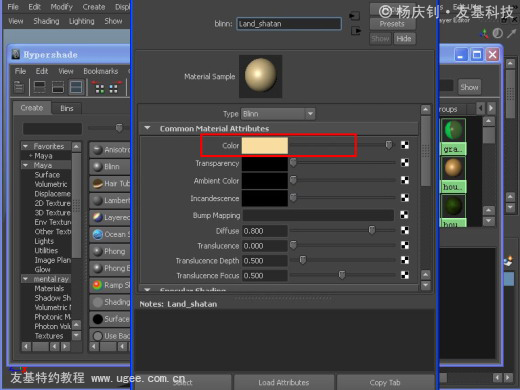This screenshot has height=390, width=520.
Task: Click the Copy Tab button
Action: coord(385,382)
